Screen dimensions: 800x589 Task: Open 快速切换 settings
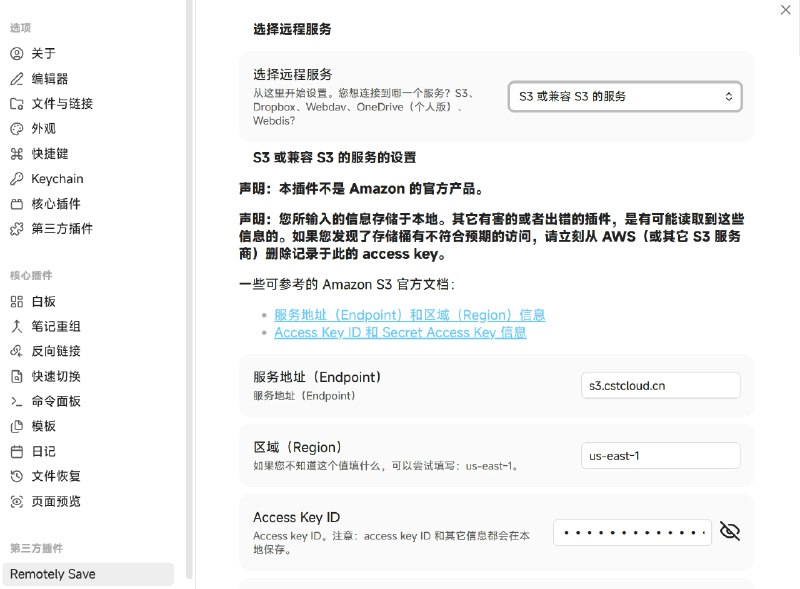point(51,375)
